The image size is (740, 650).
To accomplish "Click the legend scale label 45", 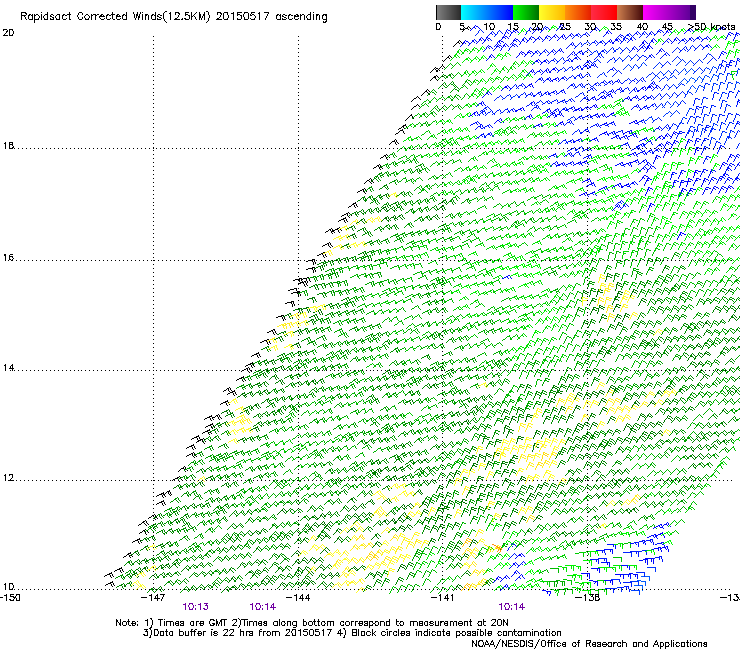I will coord(667,27).
